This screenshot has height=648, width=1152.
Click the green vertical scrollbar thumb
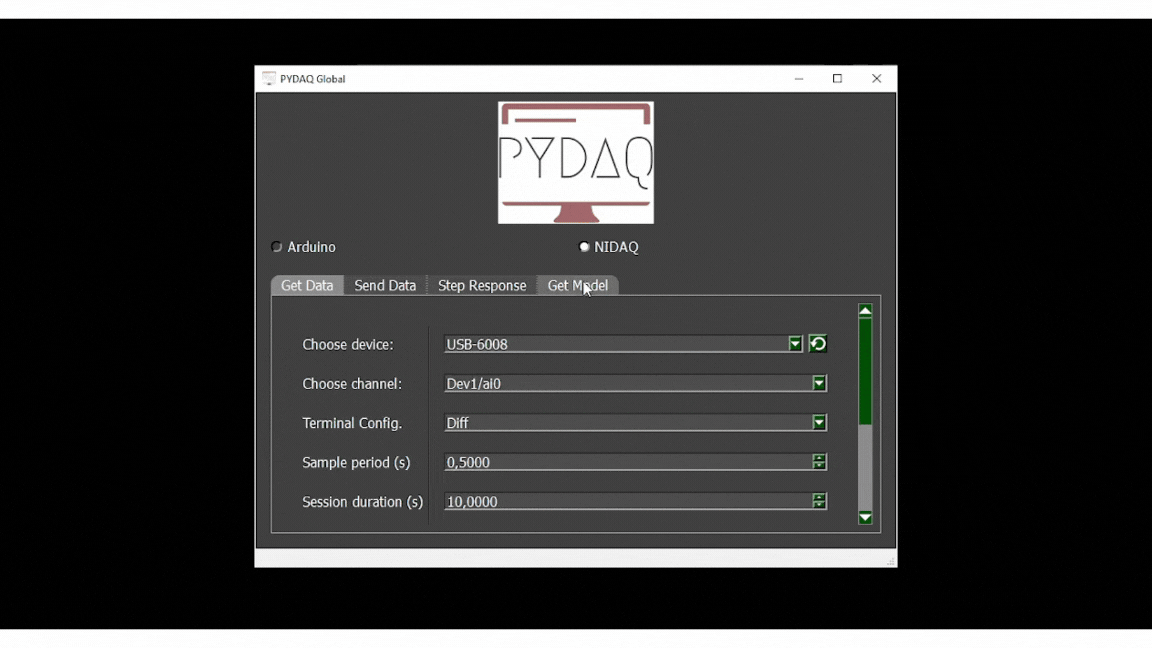click(x=865, y=372)
